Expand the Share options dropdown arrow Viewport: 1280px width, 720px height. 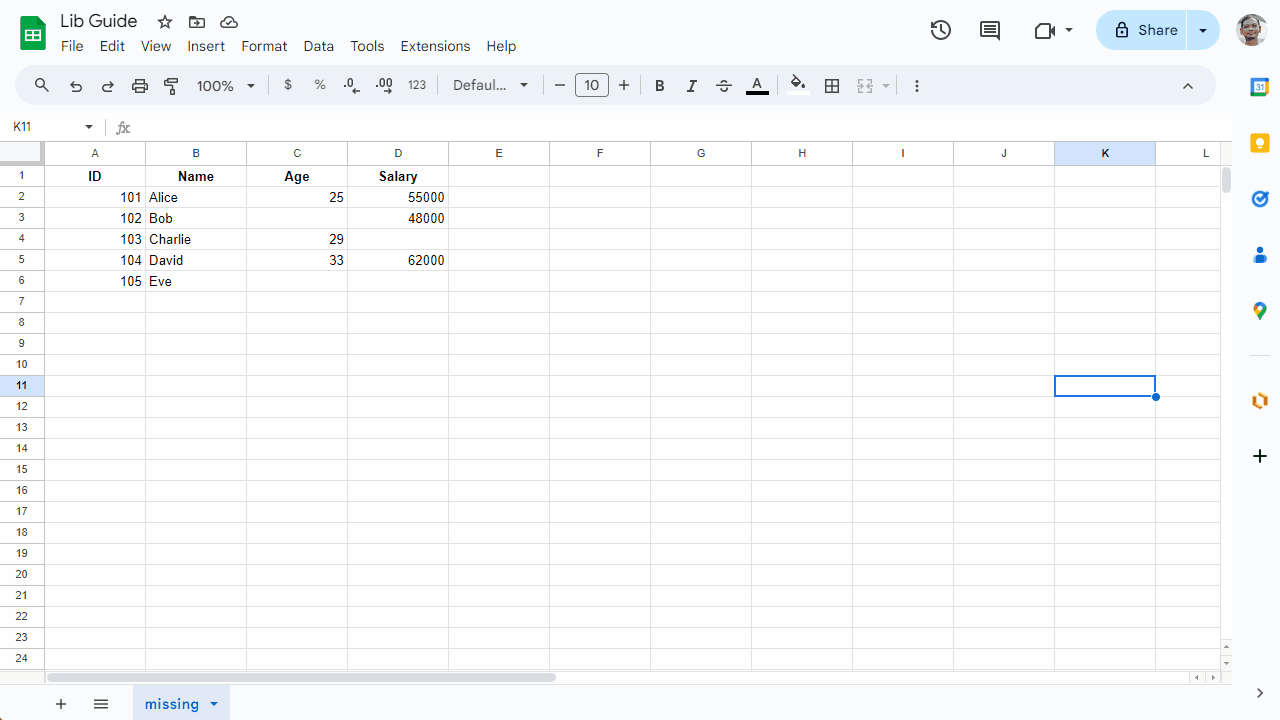[x=1203, y=30]
